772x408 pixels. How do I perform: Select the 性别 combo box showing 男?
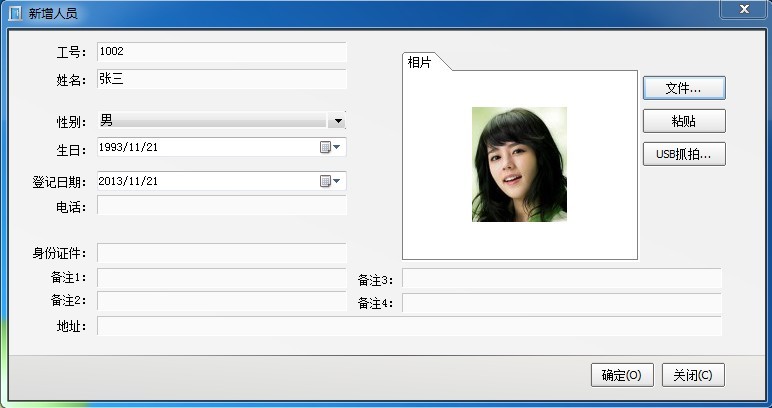[x=222, y=121]
